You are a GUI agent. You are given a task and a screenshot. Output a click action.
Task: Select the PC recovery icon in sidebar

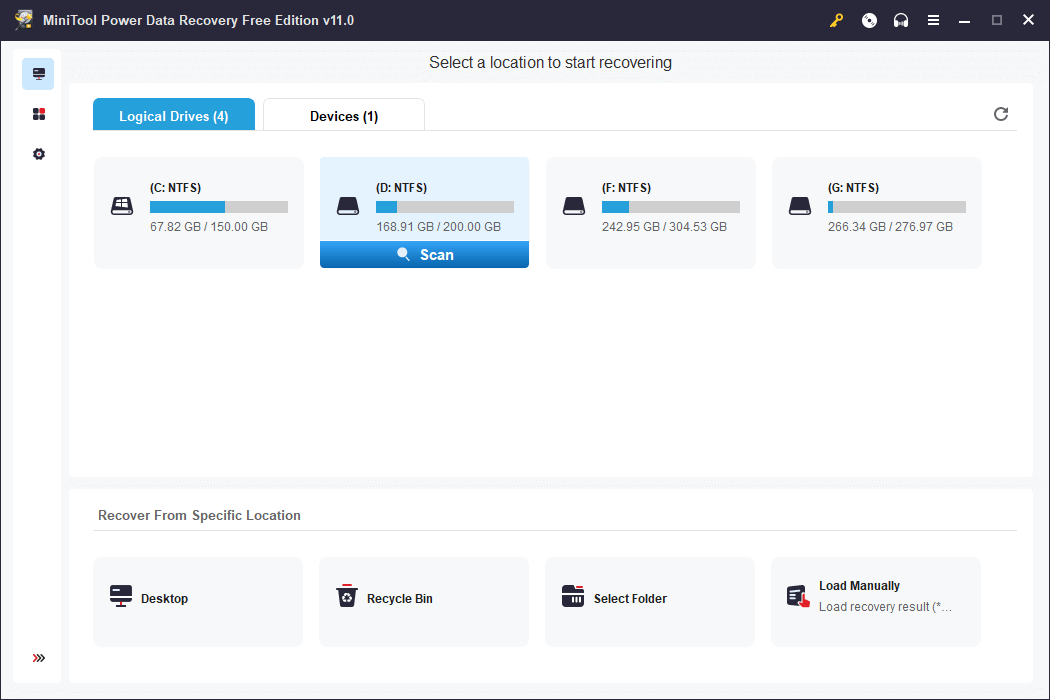click(x=38, y=73)
